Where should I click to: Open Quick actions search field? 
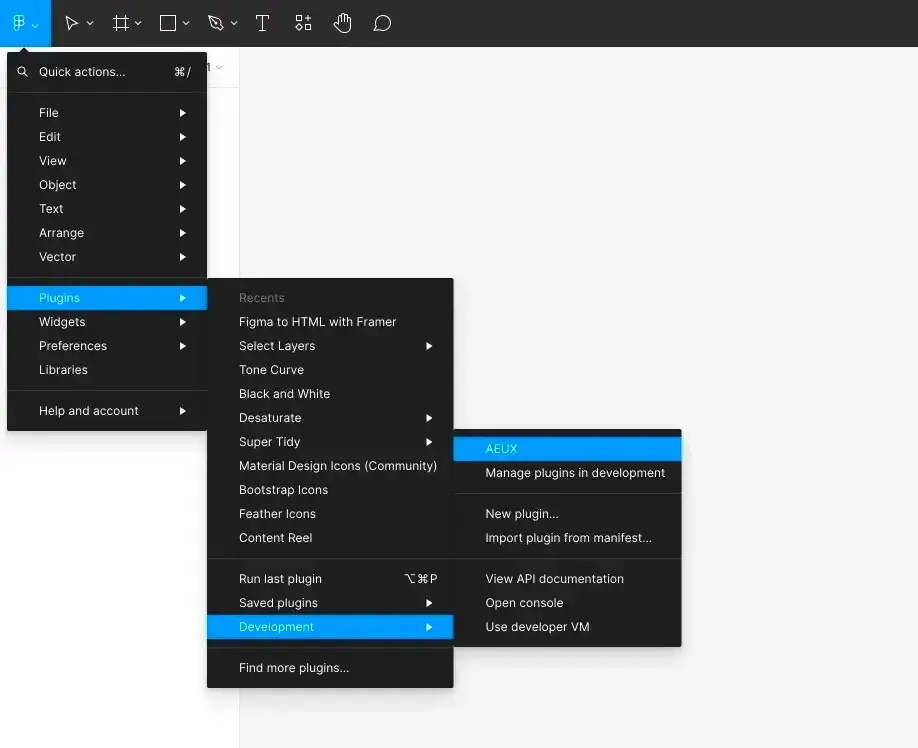coord(107,72)
